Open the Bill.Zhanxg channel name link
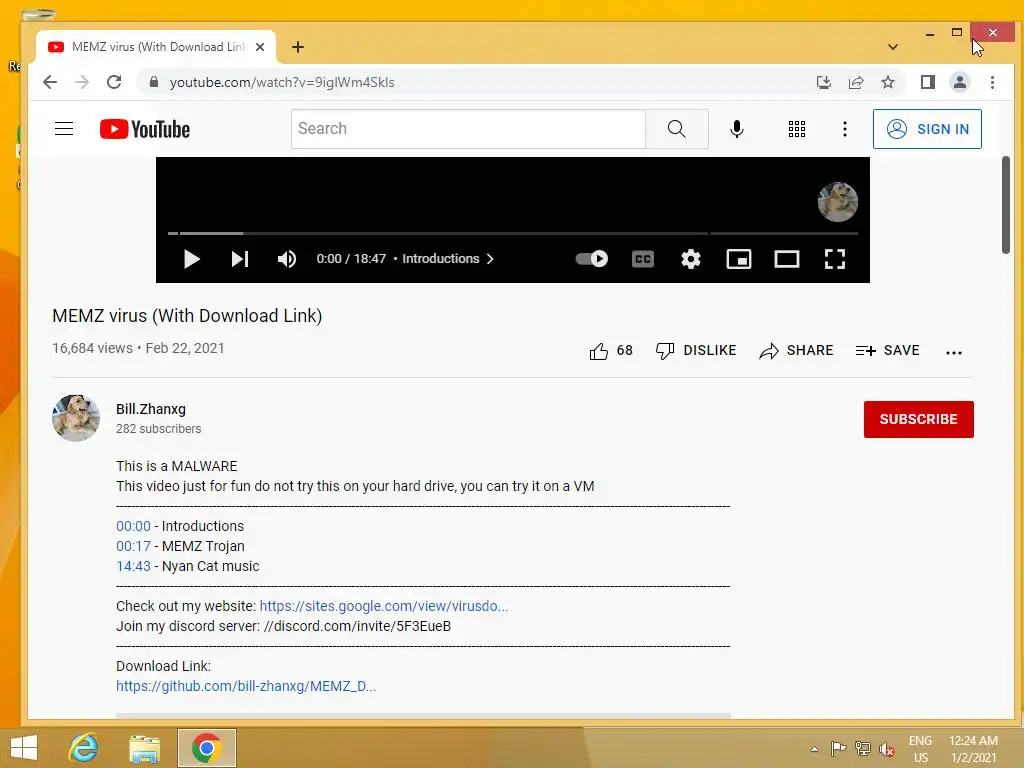1024x768 pixels. coord(151,409)
